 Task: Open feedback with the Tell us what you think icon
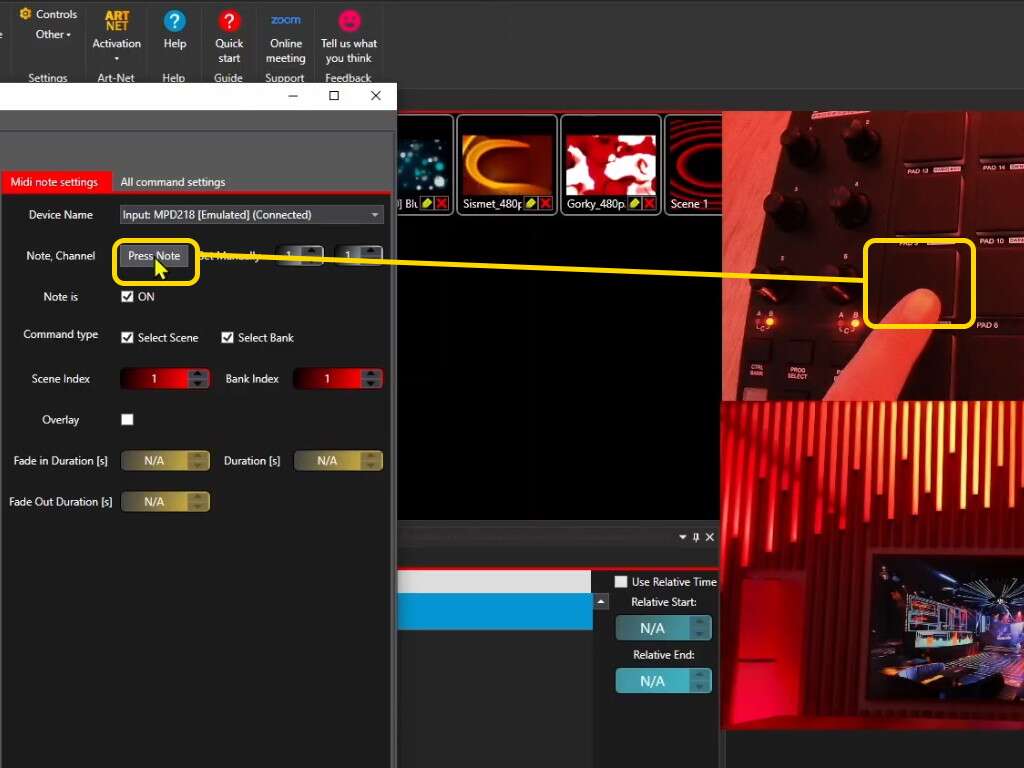point(348,20)
